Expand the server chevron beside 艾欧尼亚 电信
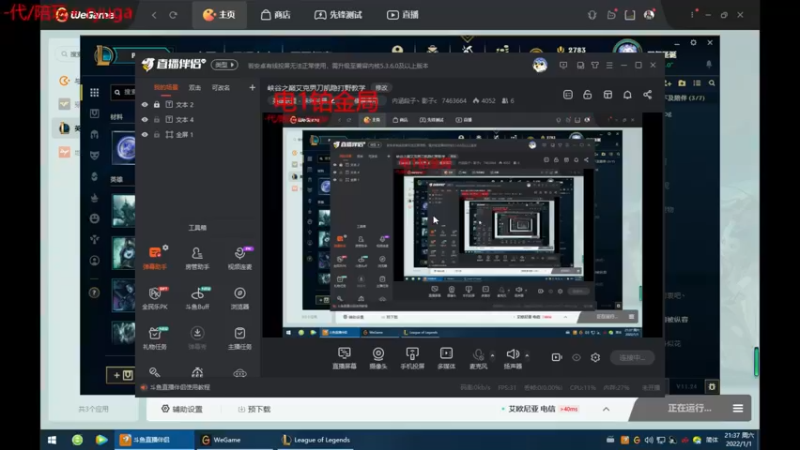Viewport: 800px width, 450px height. tap(606, 409)
